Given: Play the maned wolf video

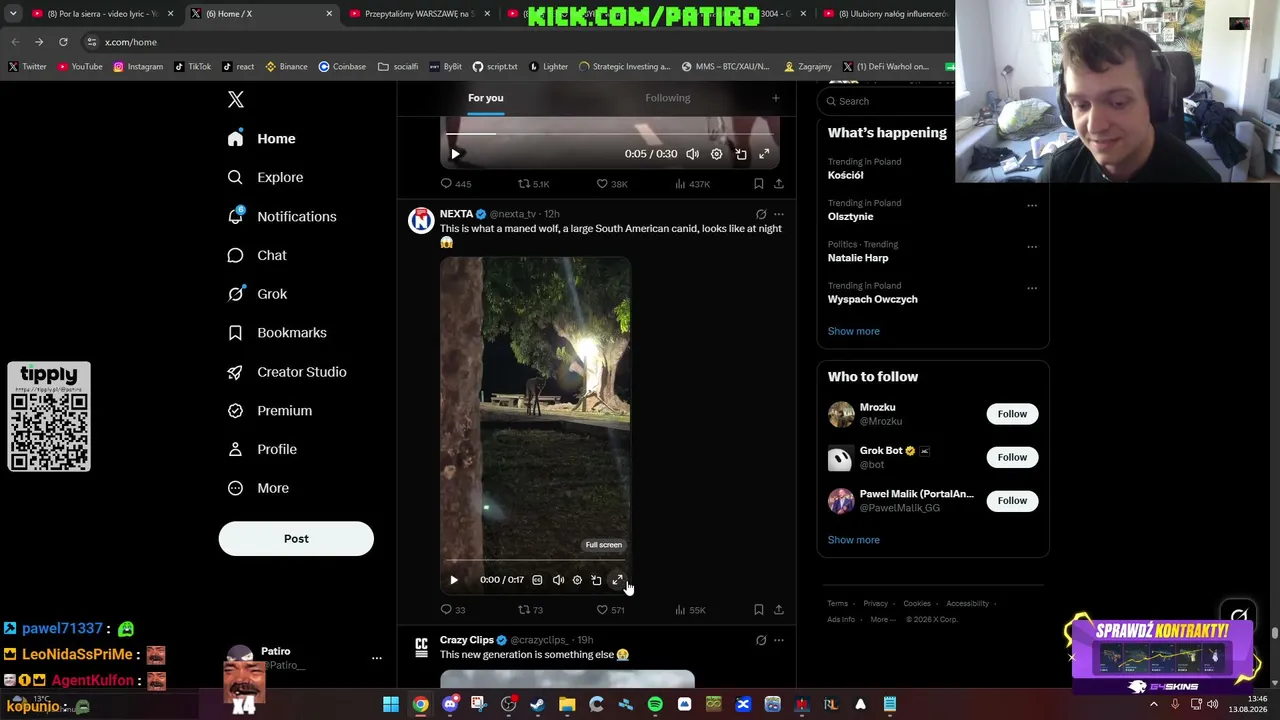Looking at the screenshot, I should pyautogui.click(x=454, y=580).
